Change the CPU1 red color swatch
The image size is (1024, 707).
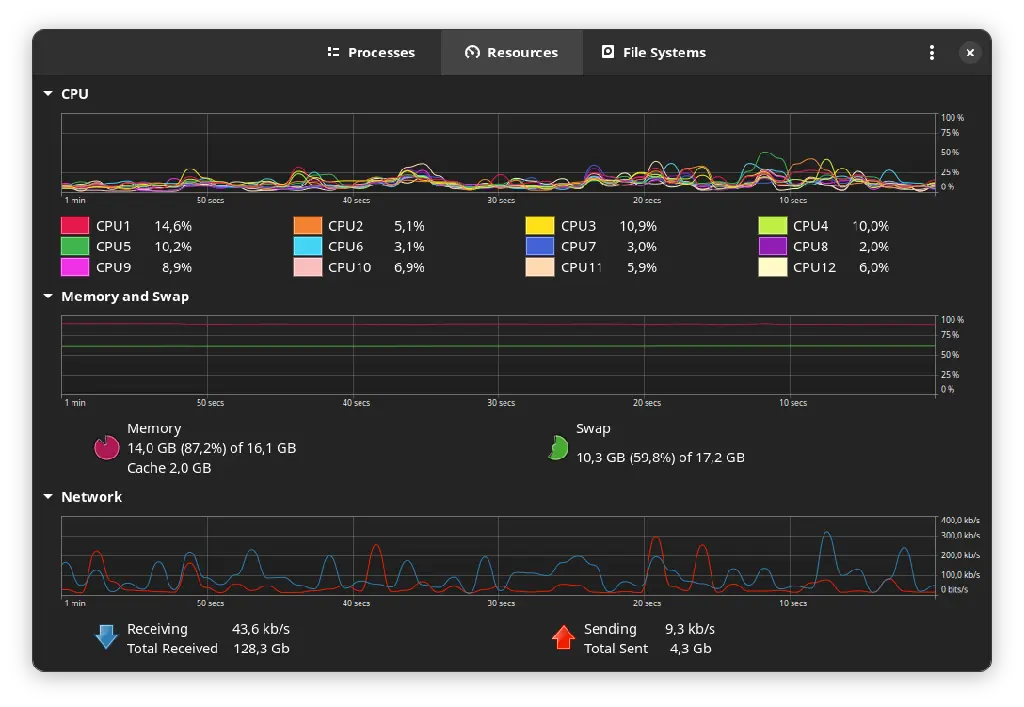(x=75, y=226)
